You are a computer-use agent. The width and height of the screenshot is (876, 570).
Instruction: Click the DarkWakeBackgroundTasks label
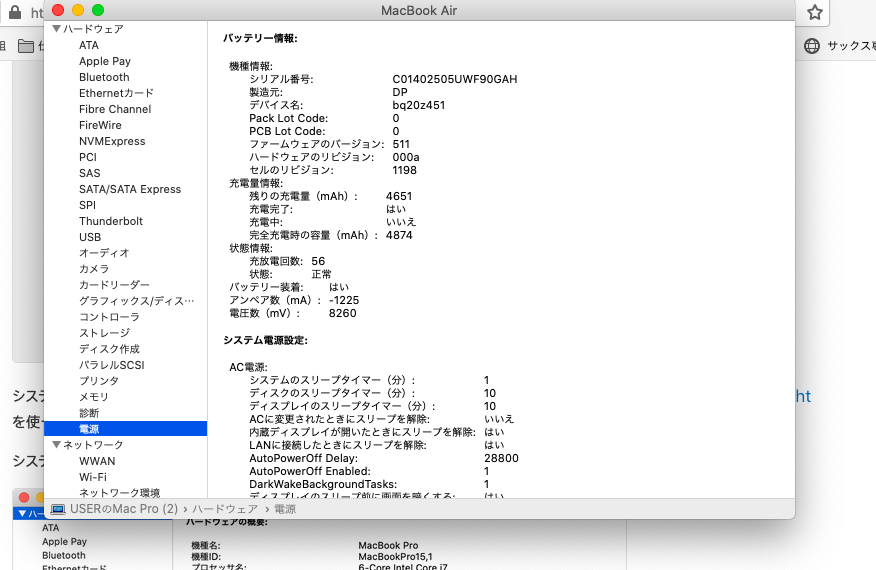pyautogui.click(x=323, y=484)
